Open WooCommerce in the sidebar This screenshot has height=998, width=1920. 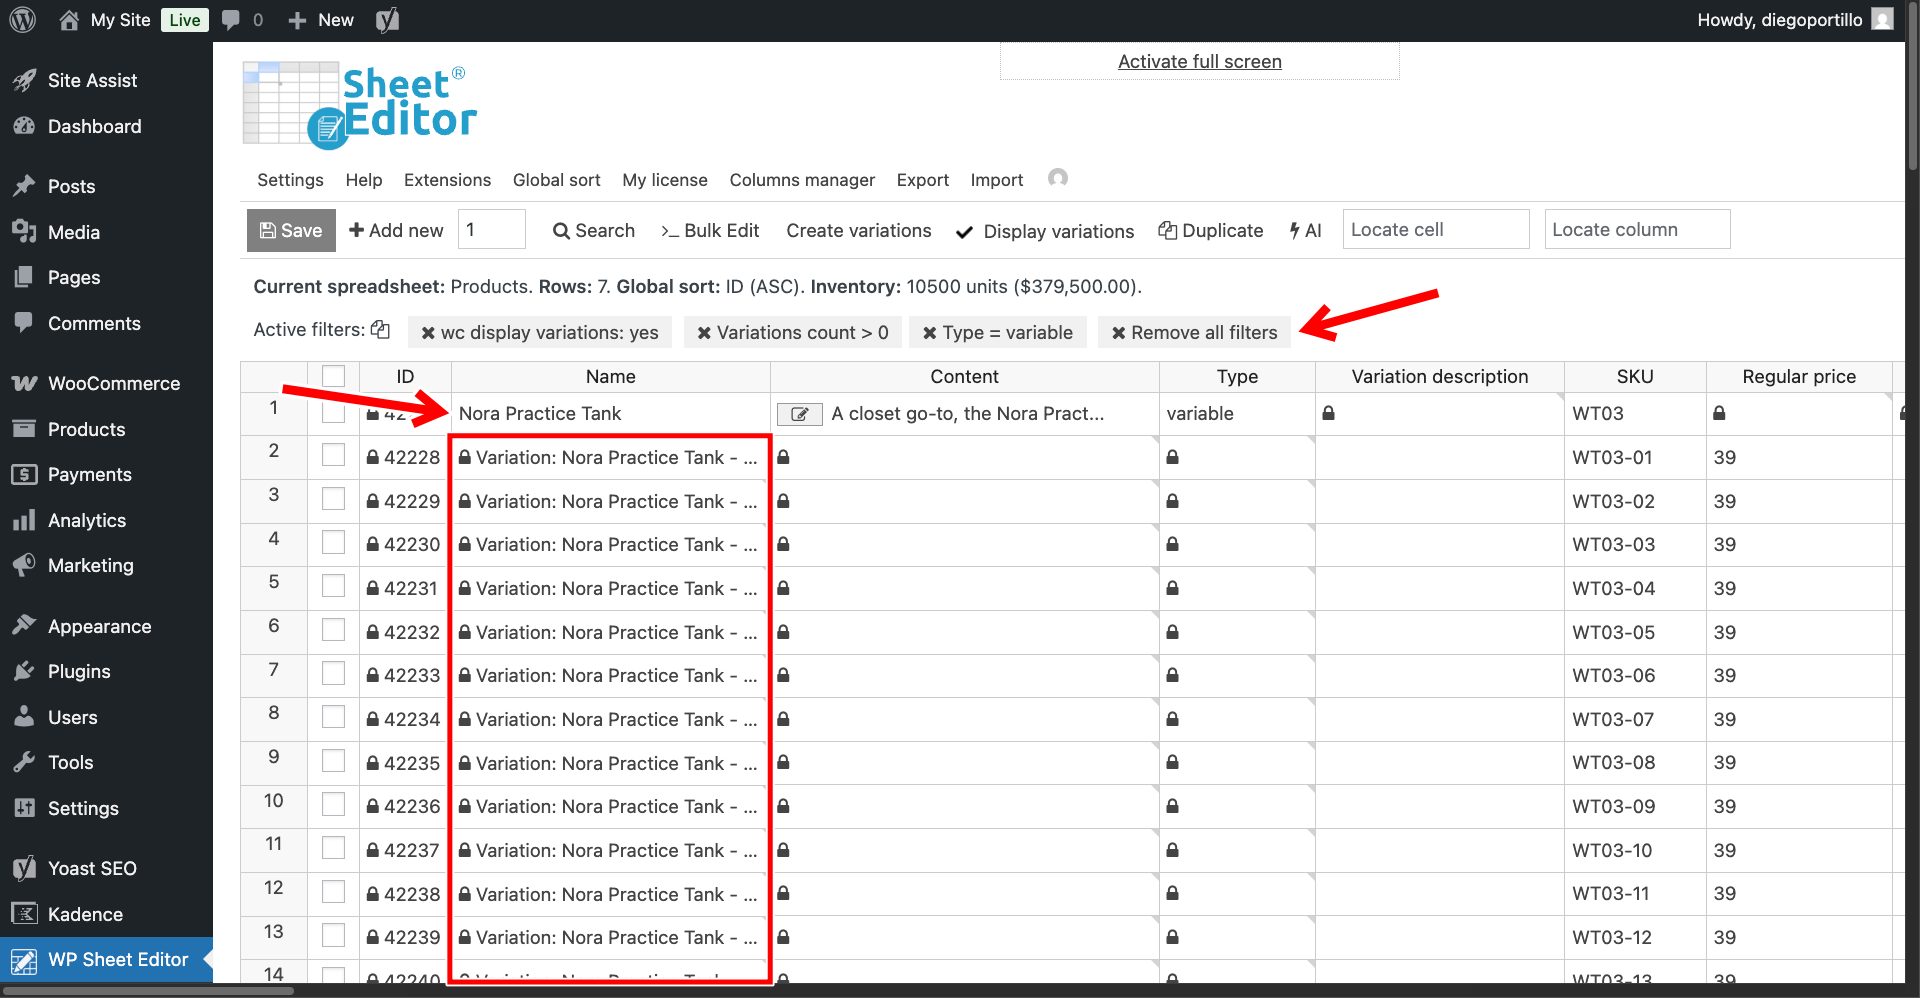coord(113,384)
